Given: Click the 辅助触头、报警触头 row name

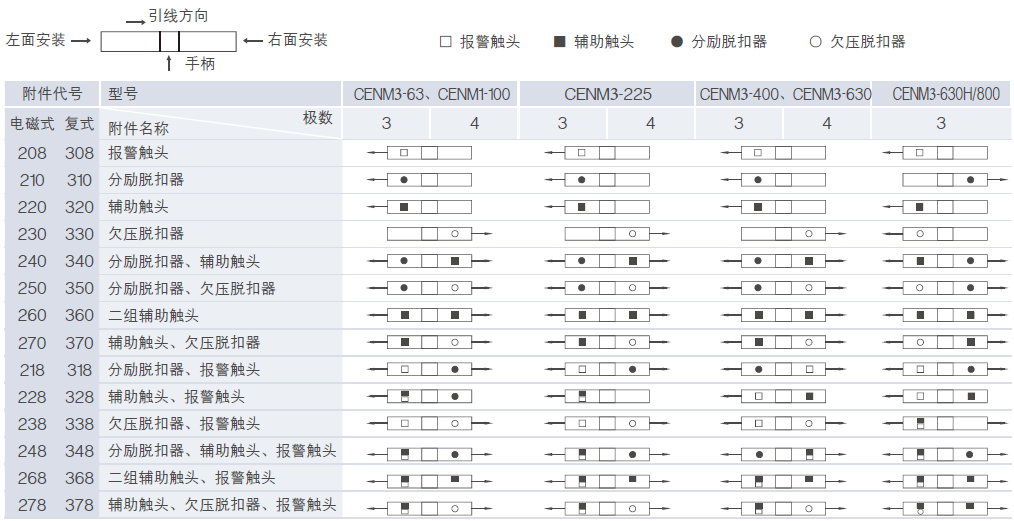Looking at the screenshot, I should click(177, 396).
